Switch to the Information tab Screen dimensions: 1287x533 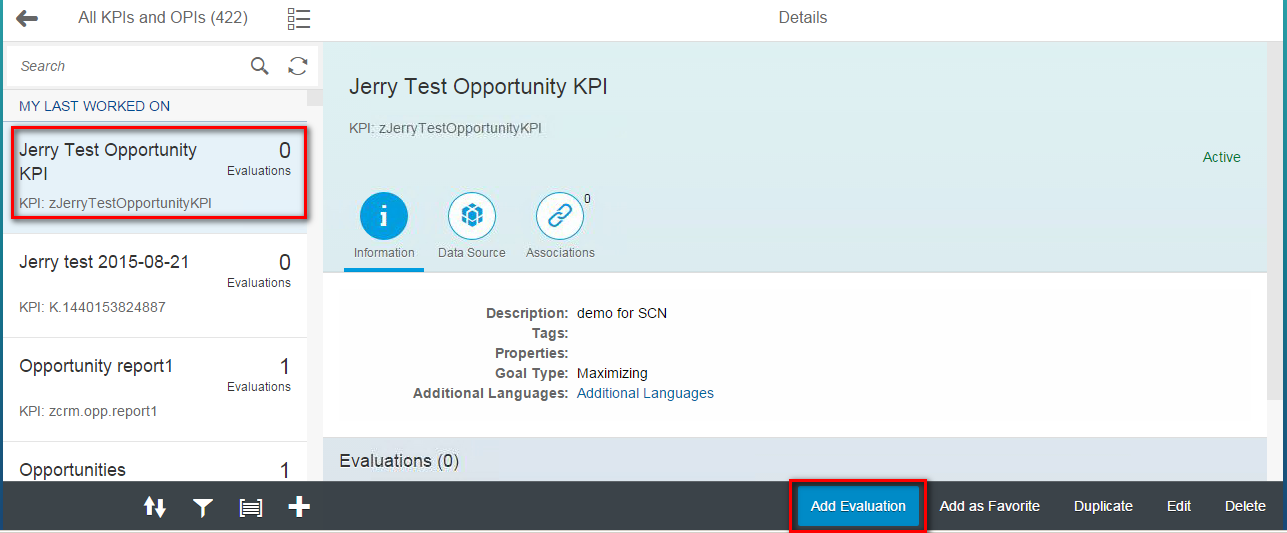pyautogui.click(x=384, y=227)
